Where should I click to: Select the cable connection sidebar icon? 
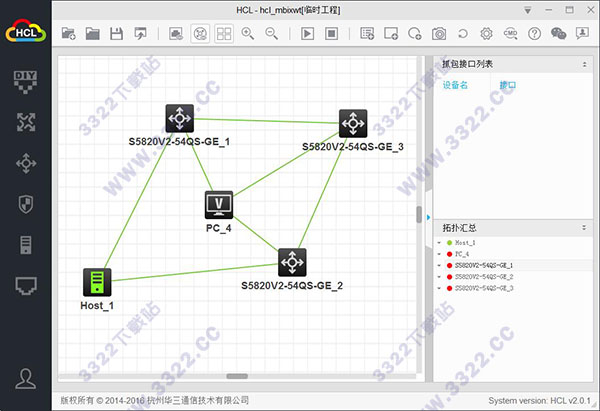click(26, 286)
